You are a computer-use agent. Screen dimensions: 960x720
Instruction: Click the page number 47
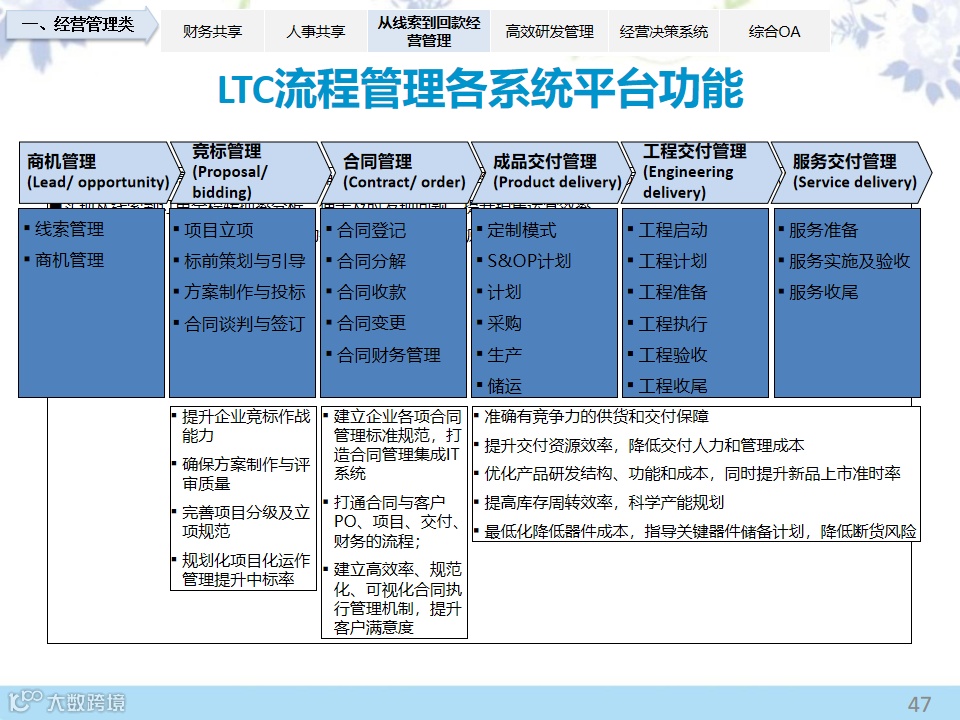pos(919,704)
